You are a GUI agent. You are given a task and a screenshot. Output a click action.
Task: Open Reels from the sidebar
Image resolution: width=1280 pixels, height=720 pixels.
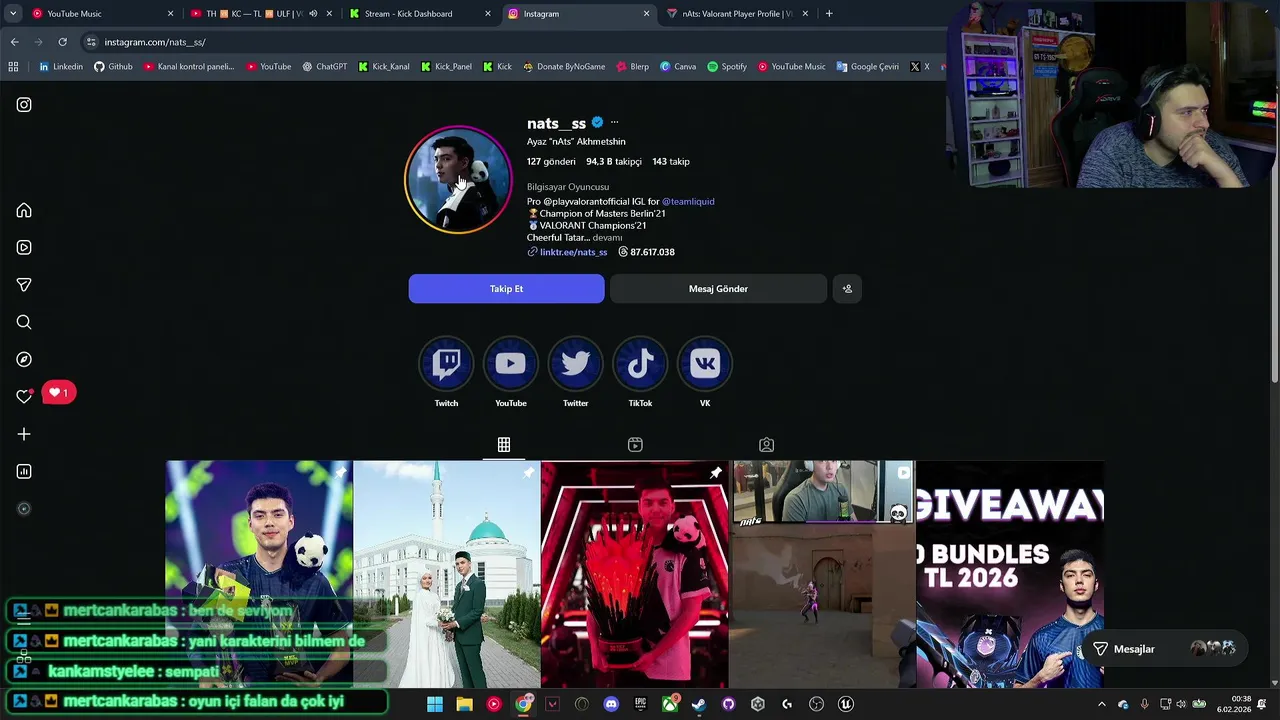pyautogui.click(x=24, y=247)
